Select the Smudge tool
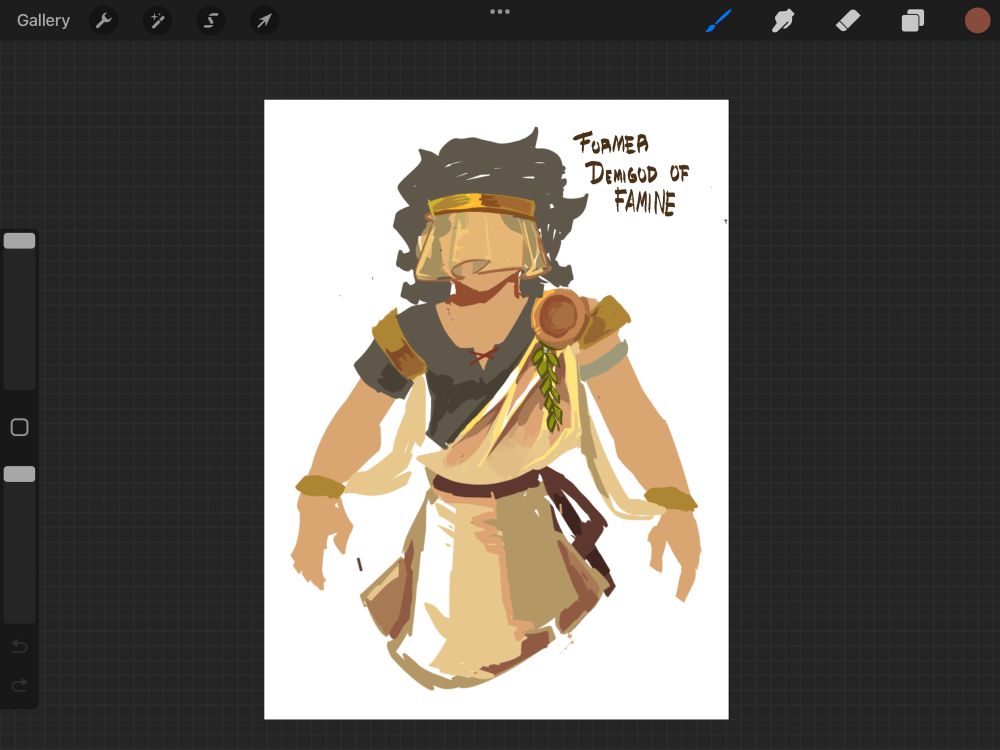 pos(783,20)
